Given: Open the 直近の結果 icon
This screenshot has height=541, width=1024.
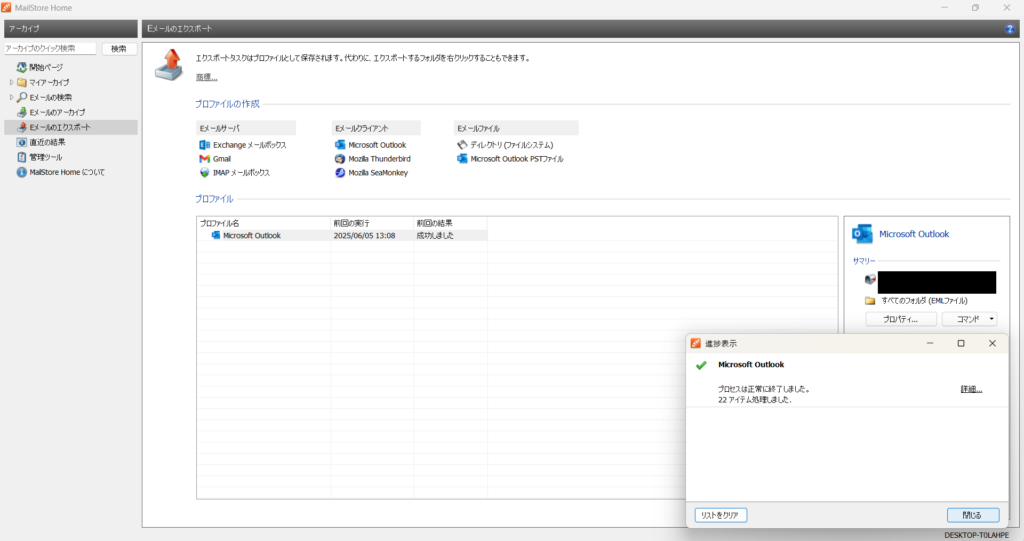Looking at the screenshot, I should [22, 142].
